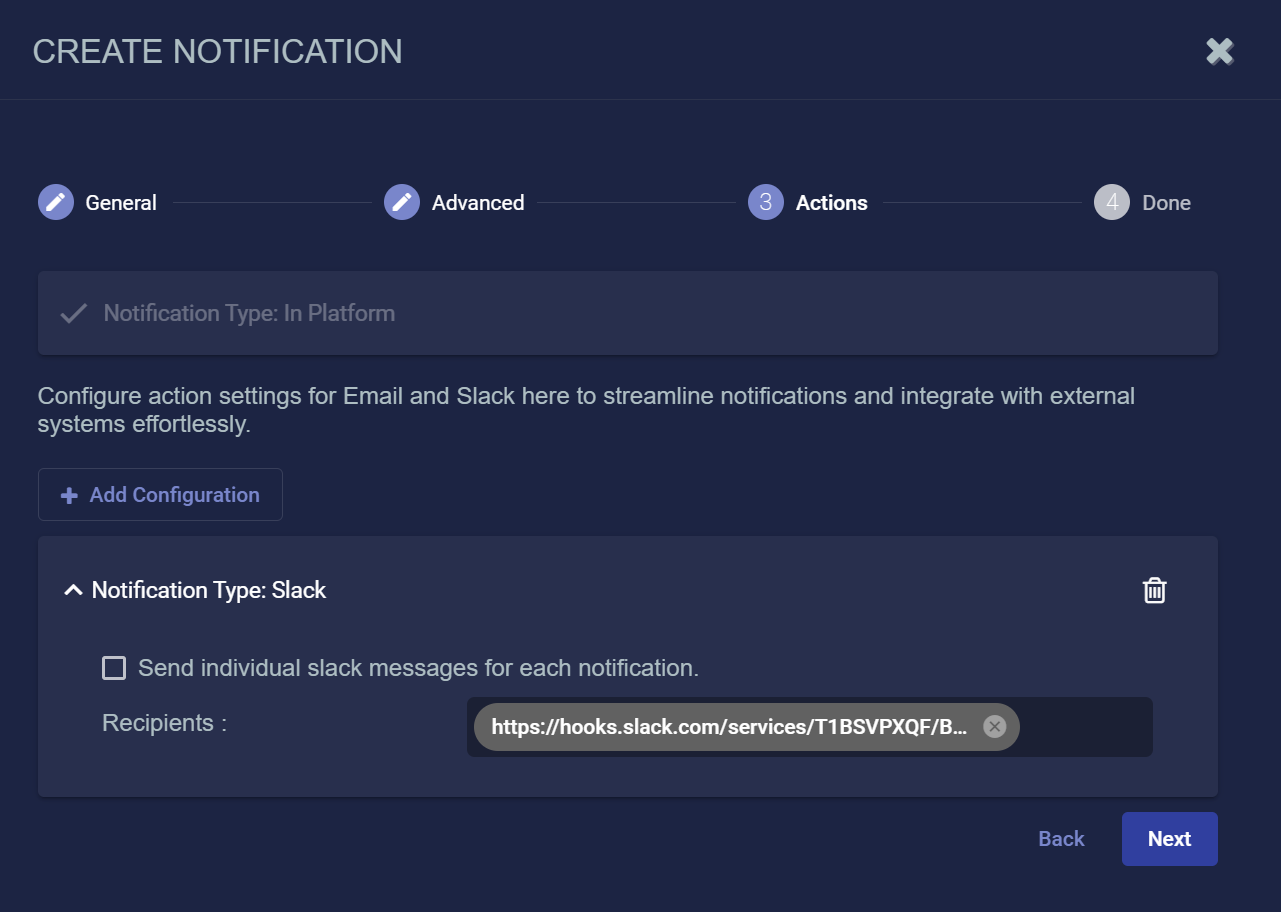
Task: Click the In Platform checkmark icon
Action: point(73,314)
